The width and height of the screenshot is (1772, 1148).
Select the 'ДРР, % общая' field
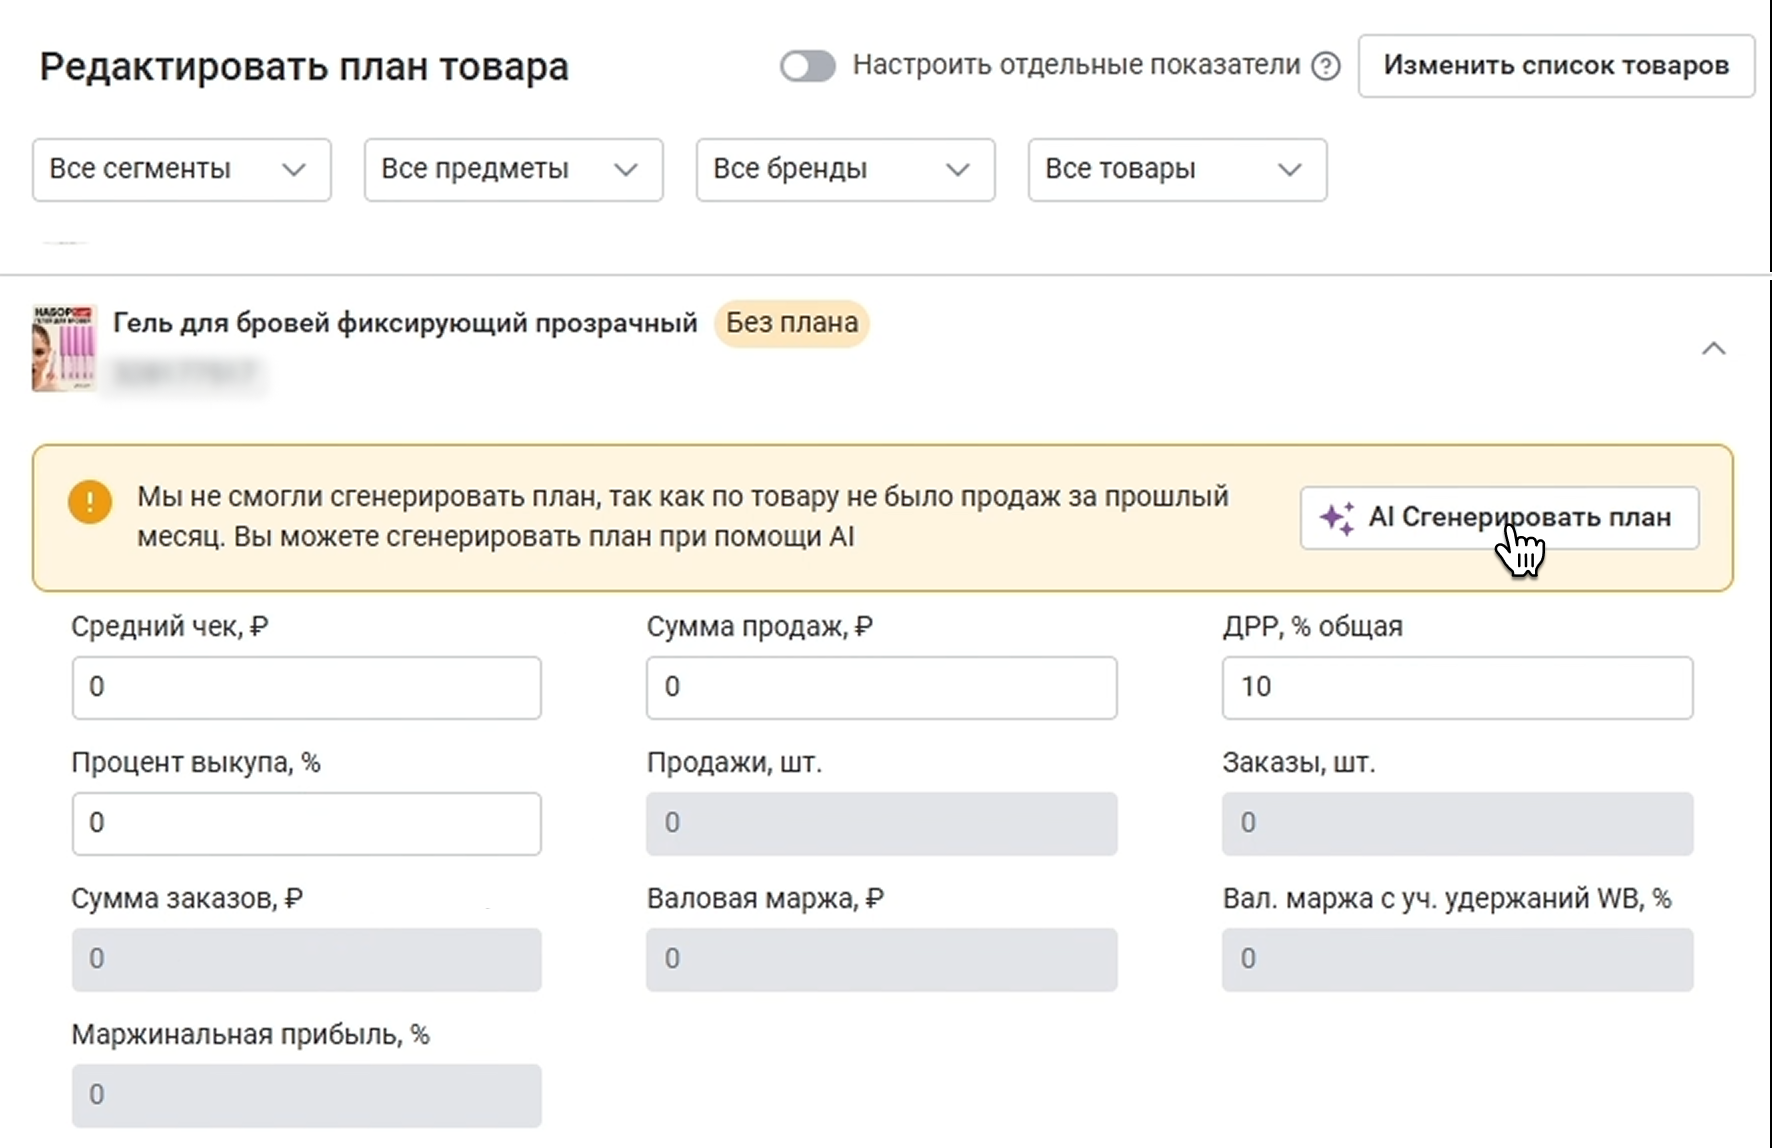1457,688
